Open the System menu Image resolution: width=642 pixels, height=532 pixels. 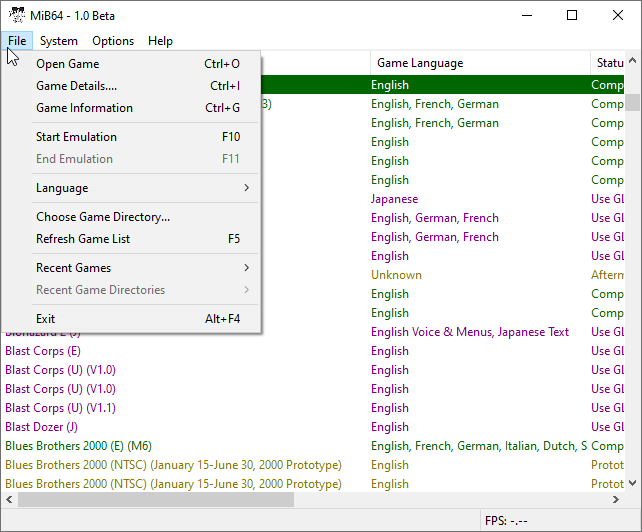[59, 41]
